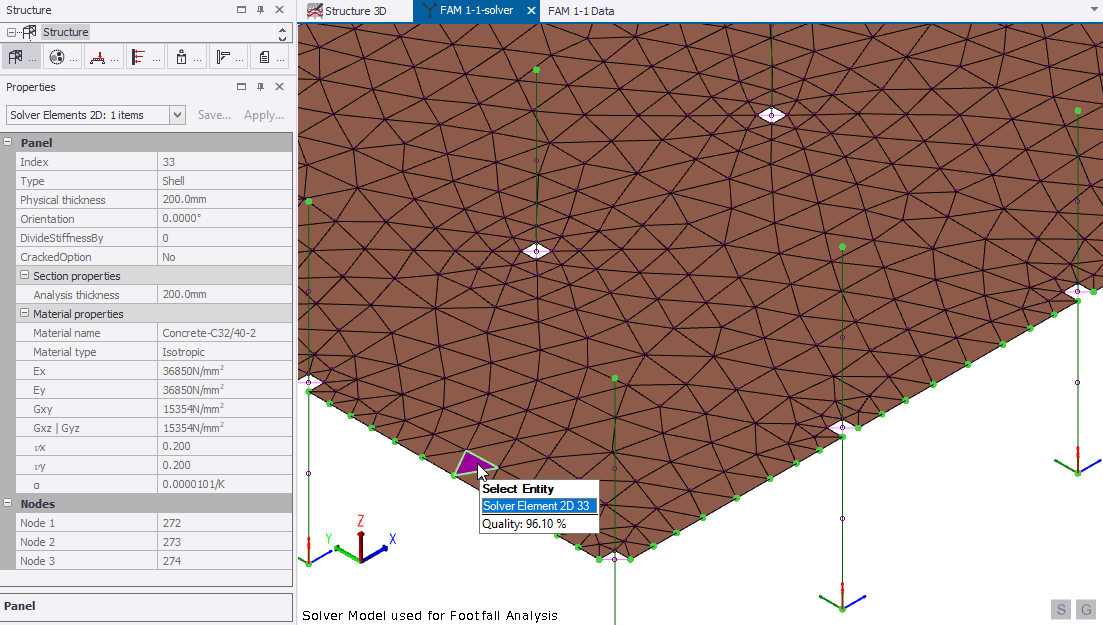Open the sections tool with the circle icon
1103x625 pixels.
[57, 57]
